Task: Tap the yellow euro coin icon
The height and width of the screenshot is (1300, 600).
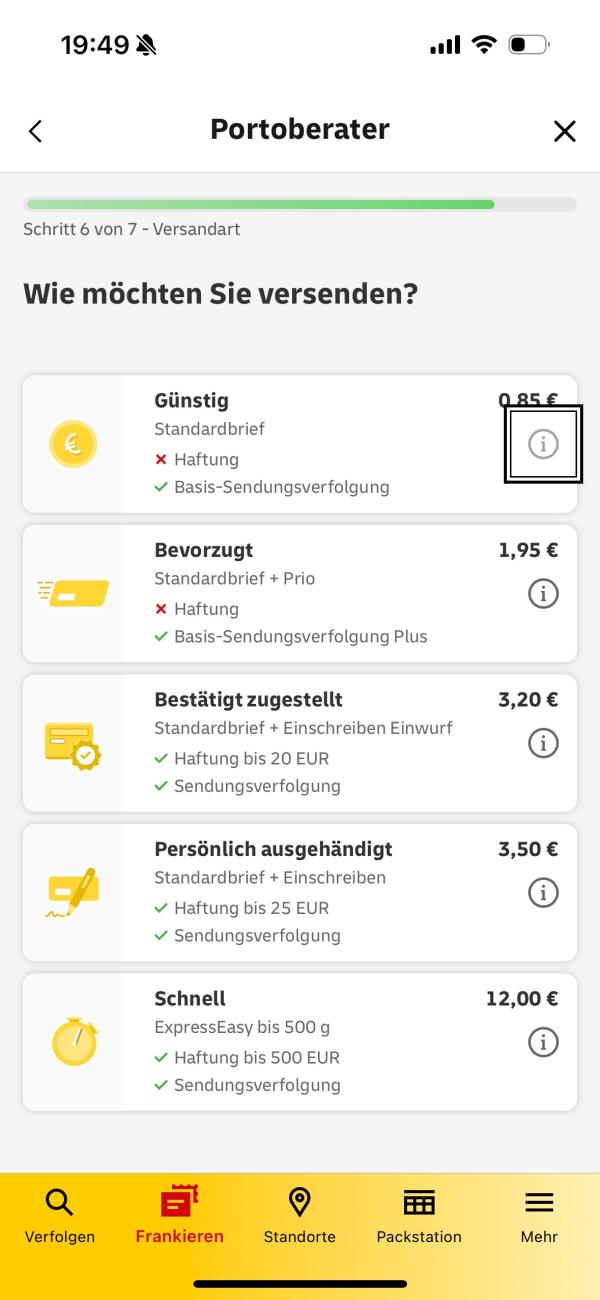Action: coord(73,444)
